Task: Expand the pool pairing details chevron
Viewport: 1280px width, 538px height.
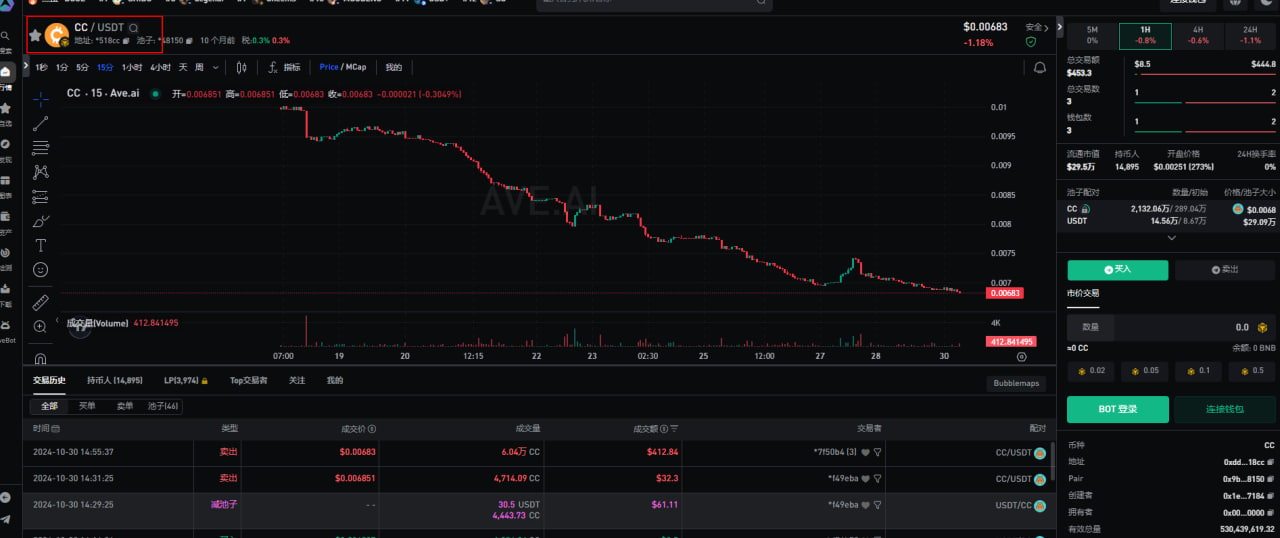Action: (1171, 239)
